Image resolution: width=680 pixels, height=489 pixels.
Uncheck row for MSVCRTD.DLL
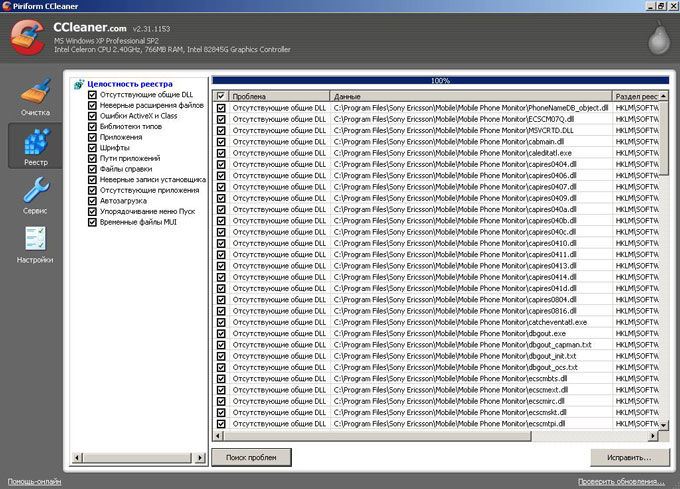click(221, 130)
